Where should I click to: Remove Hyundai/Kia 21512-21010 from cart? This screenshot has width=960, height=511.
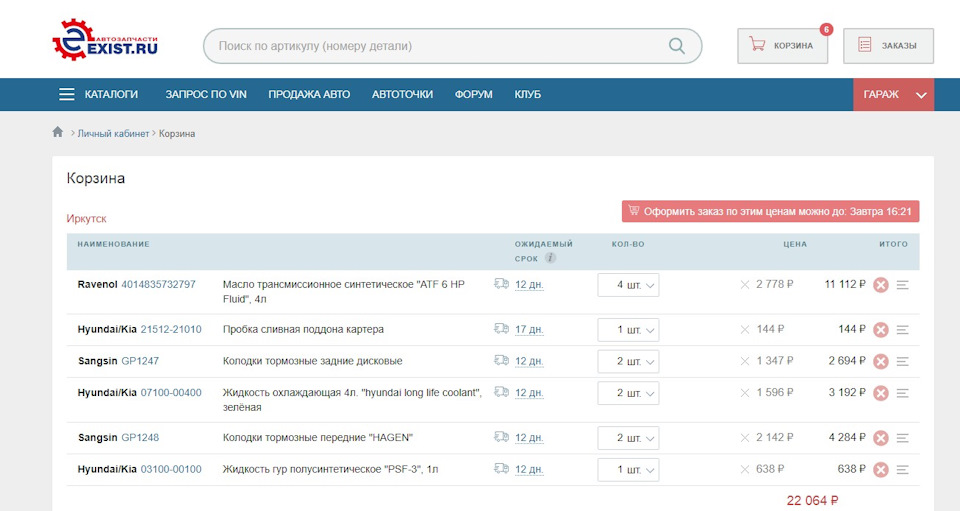click(880, 330)
